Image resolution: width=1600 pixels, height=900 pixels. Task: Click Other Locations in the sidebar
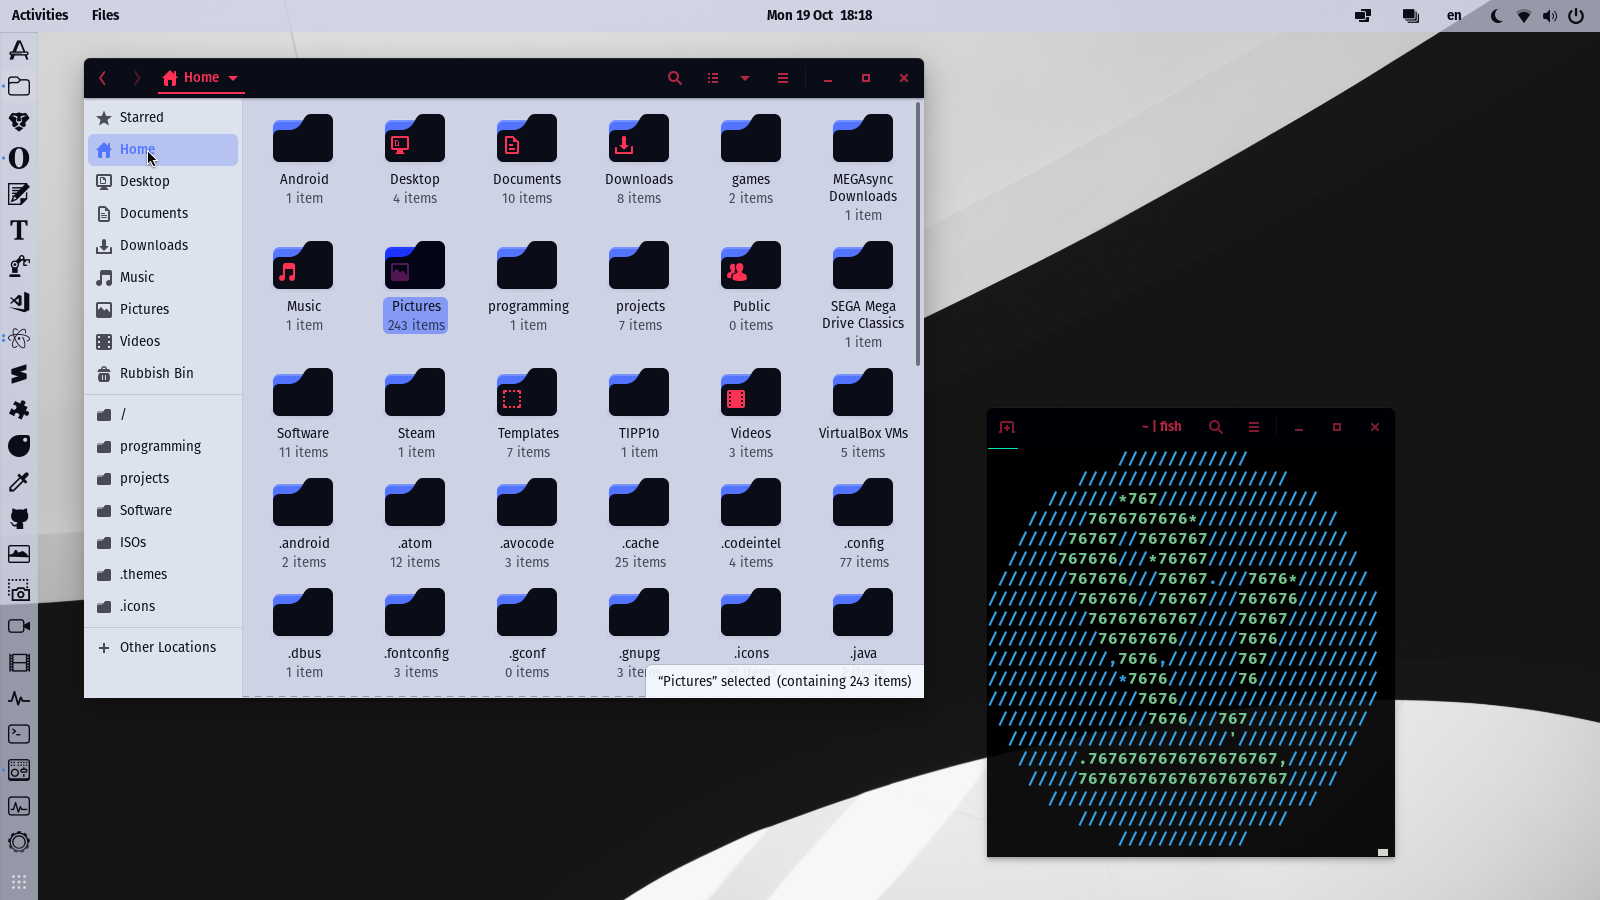163,648
